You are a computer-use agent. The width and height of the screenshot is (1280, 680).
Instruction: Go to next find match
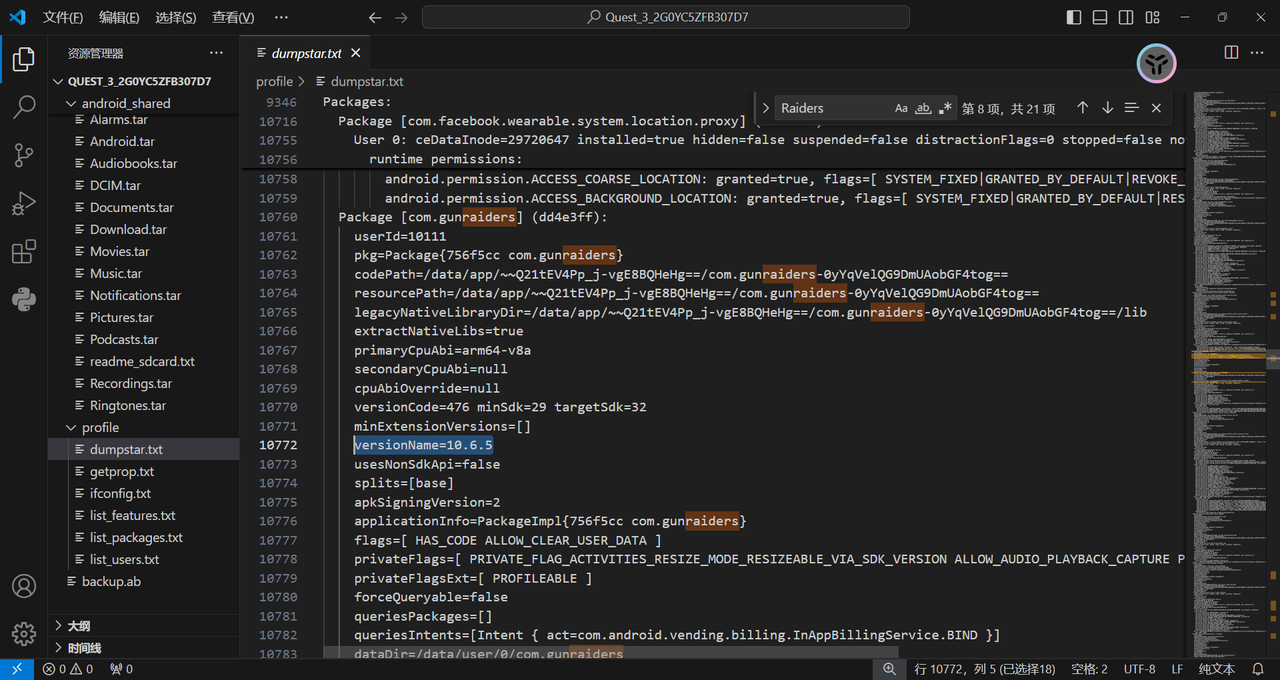point(1107,108)
